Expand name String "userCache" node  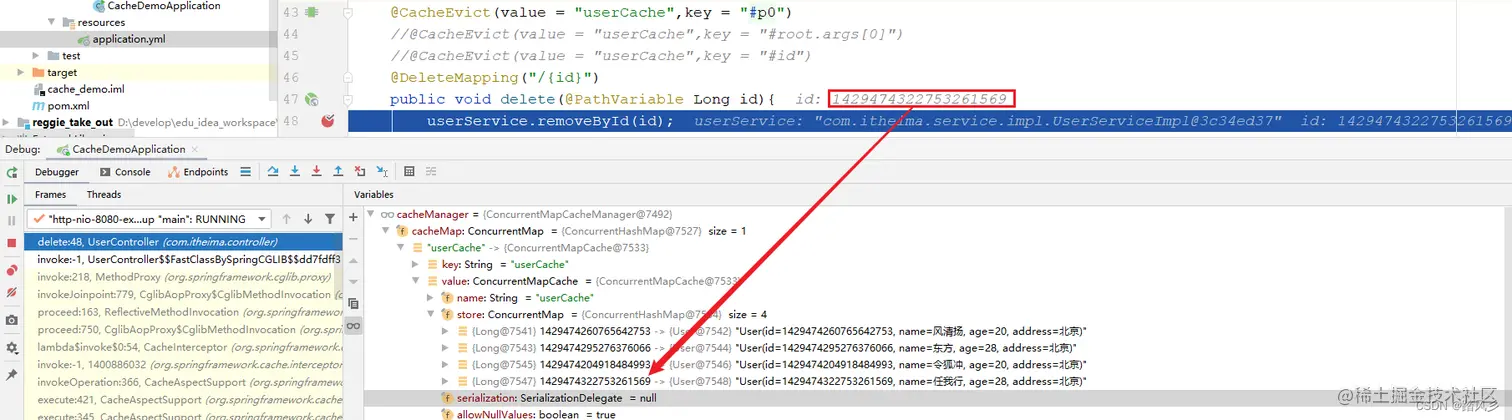point(431,298)
